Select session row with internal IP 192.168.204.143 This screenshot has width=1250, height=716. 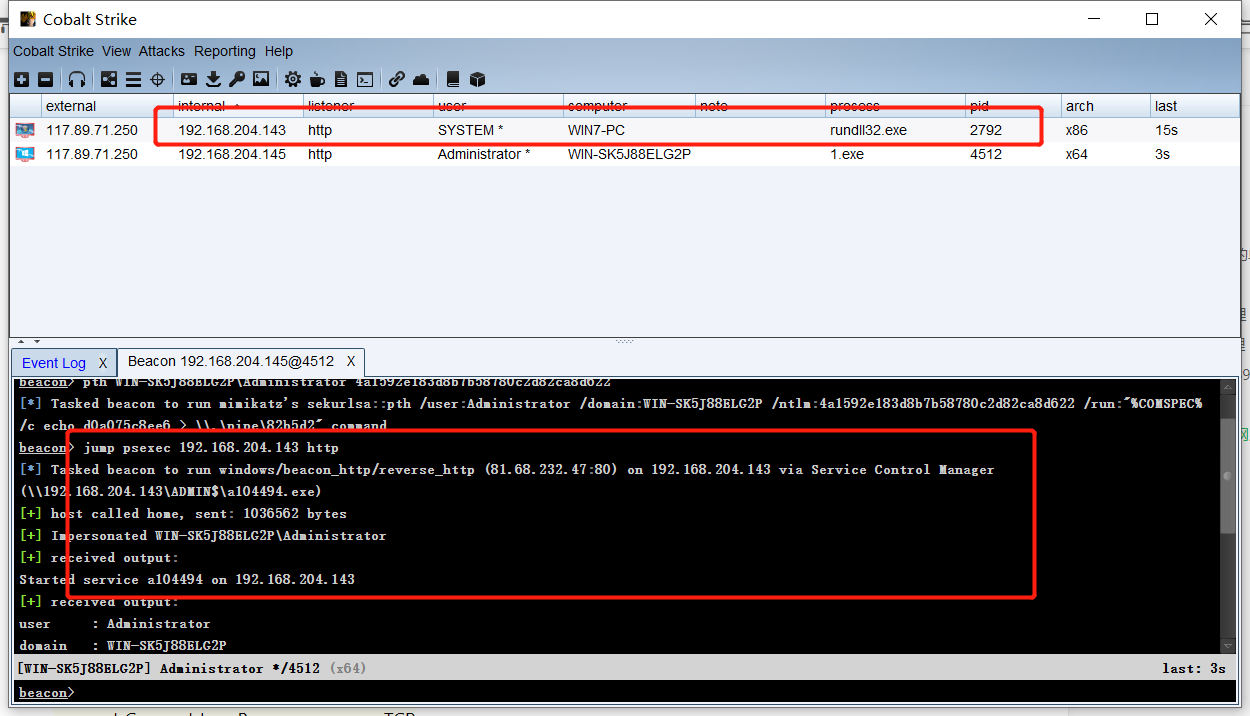click(x=625, y=130)
